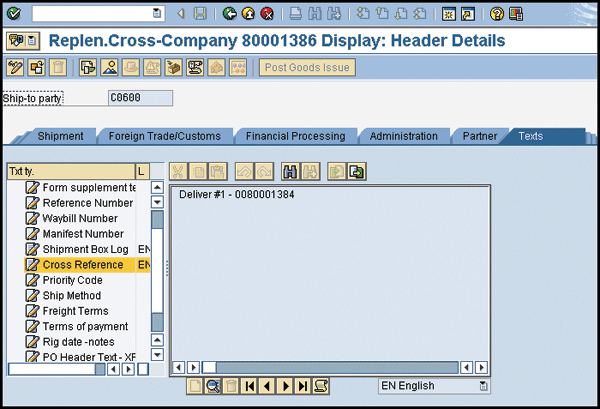Select Rig date -notes text type

click(78, 342)
